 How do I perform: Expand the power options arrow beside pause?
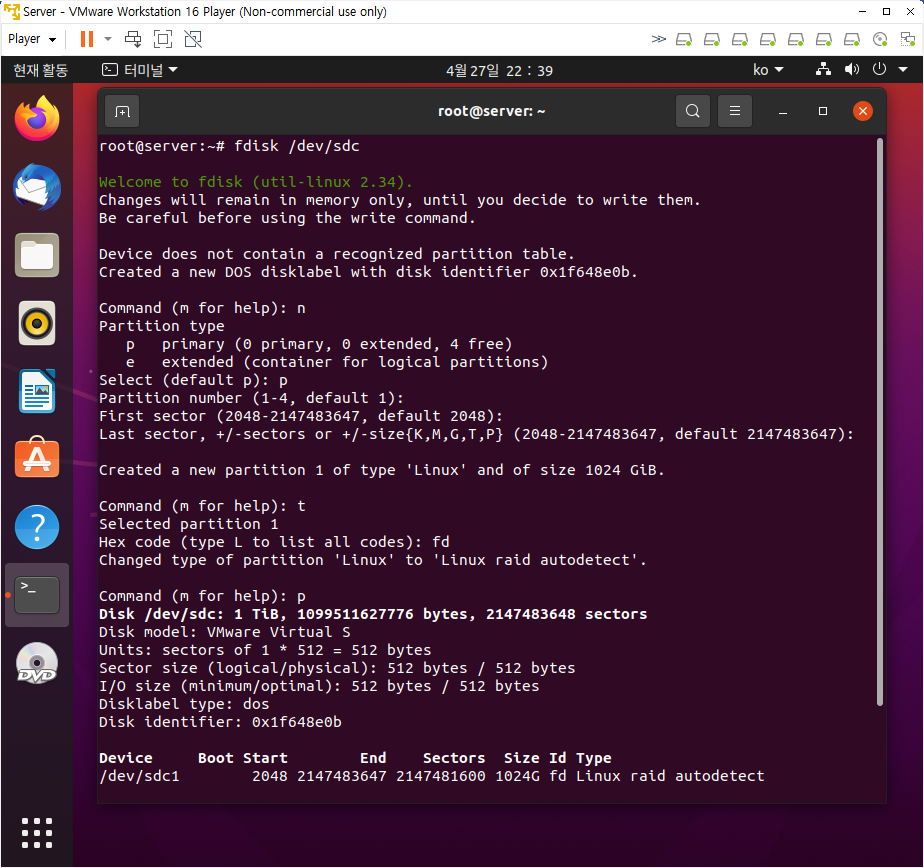(x=108, y=39)
